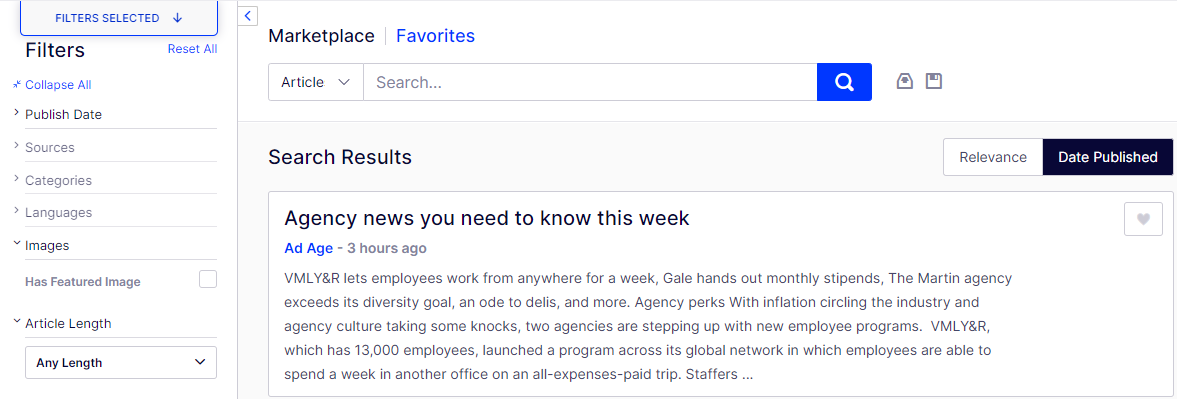Screen dimensions: 1177x399
Task: Expand the Categories filter section
Action: [115, 181]
